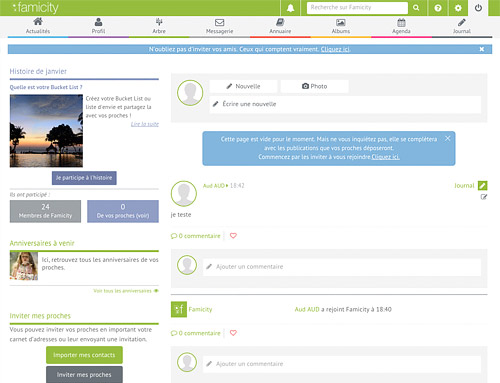Image resolution: width=500 pixels, height=383 pixels.
Task: Click the 'Écrire une nouvelle' field
Action: (345, 104)
